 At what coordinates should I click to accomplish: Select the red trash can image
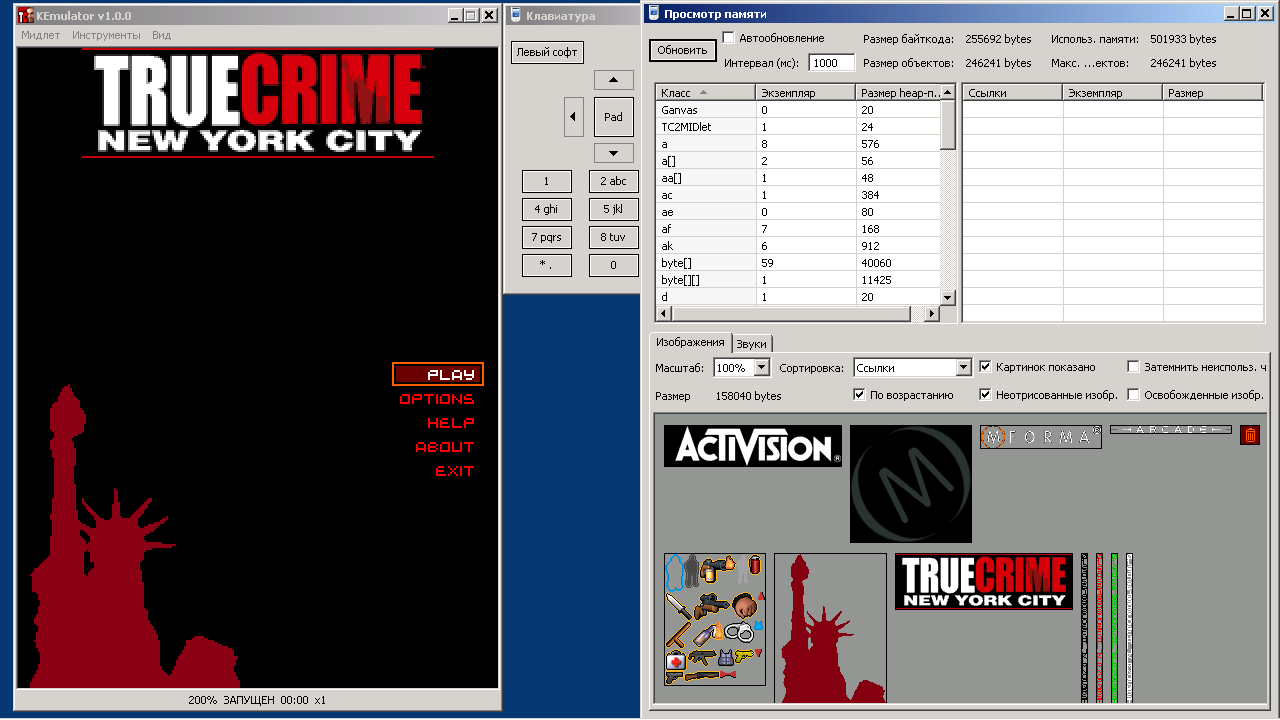[x=1250, y=435]
